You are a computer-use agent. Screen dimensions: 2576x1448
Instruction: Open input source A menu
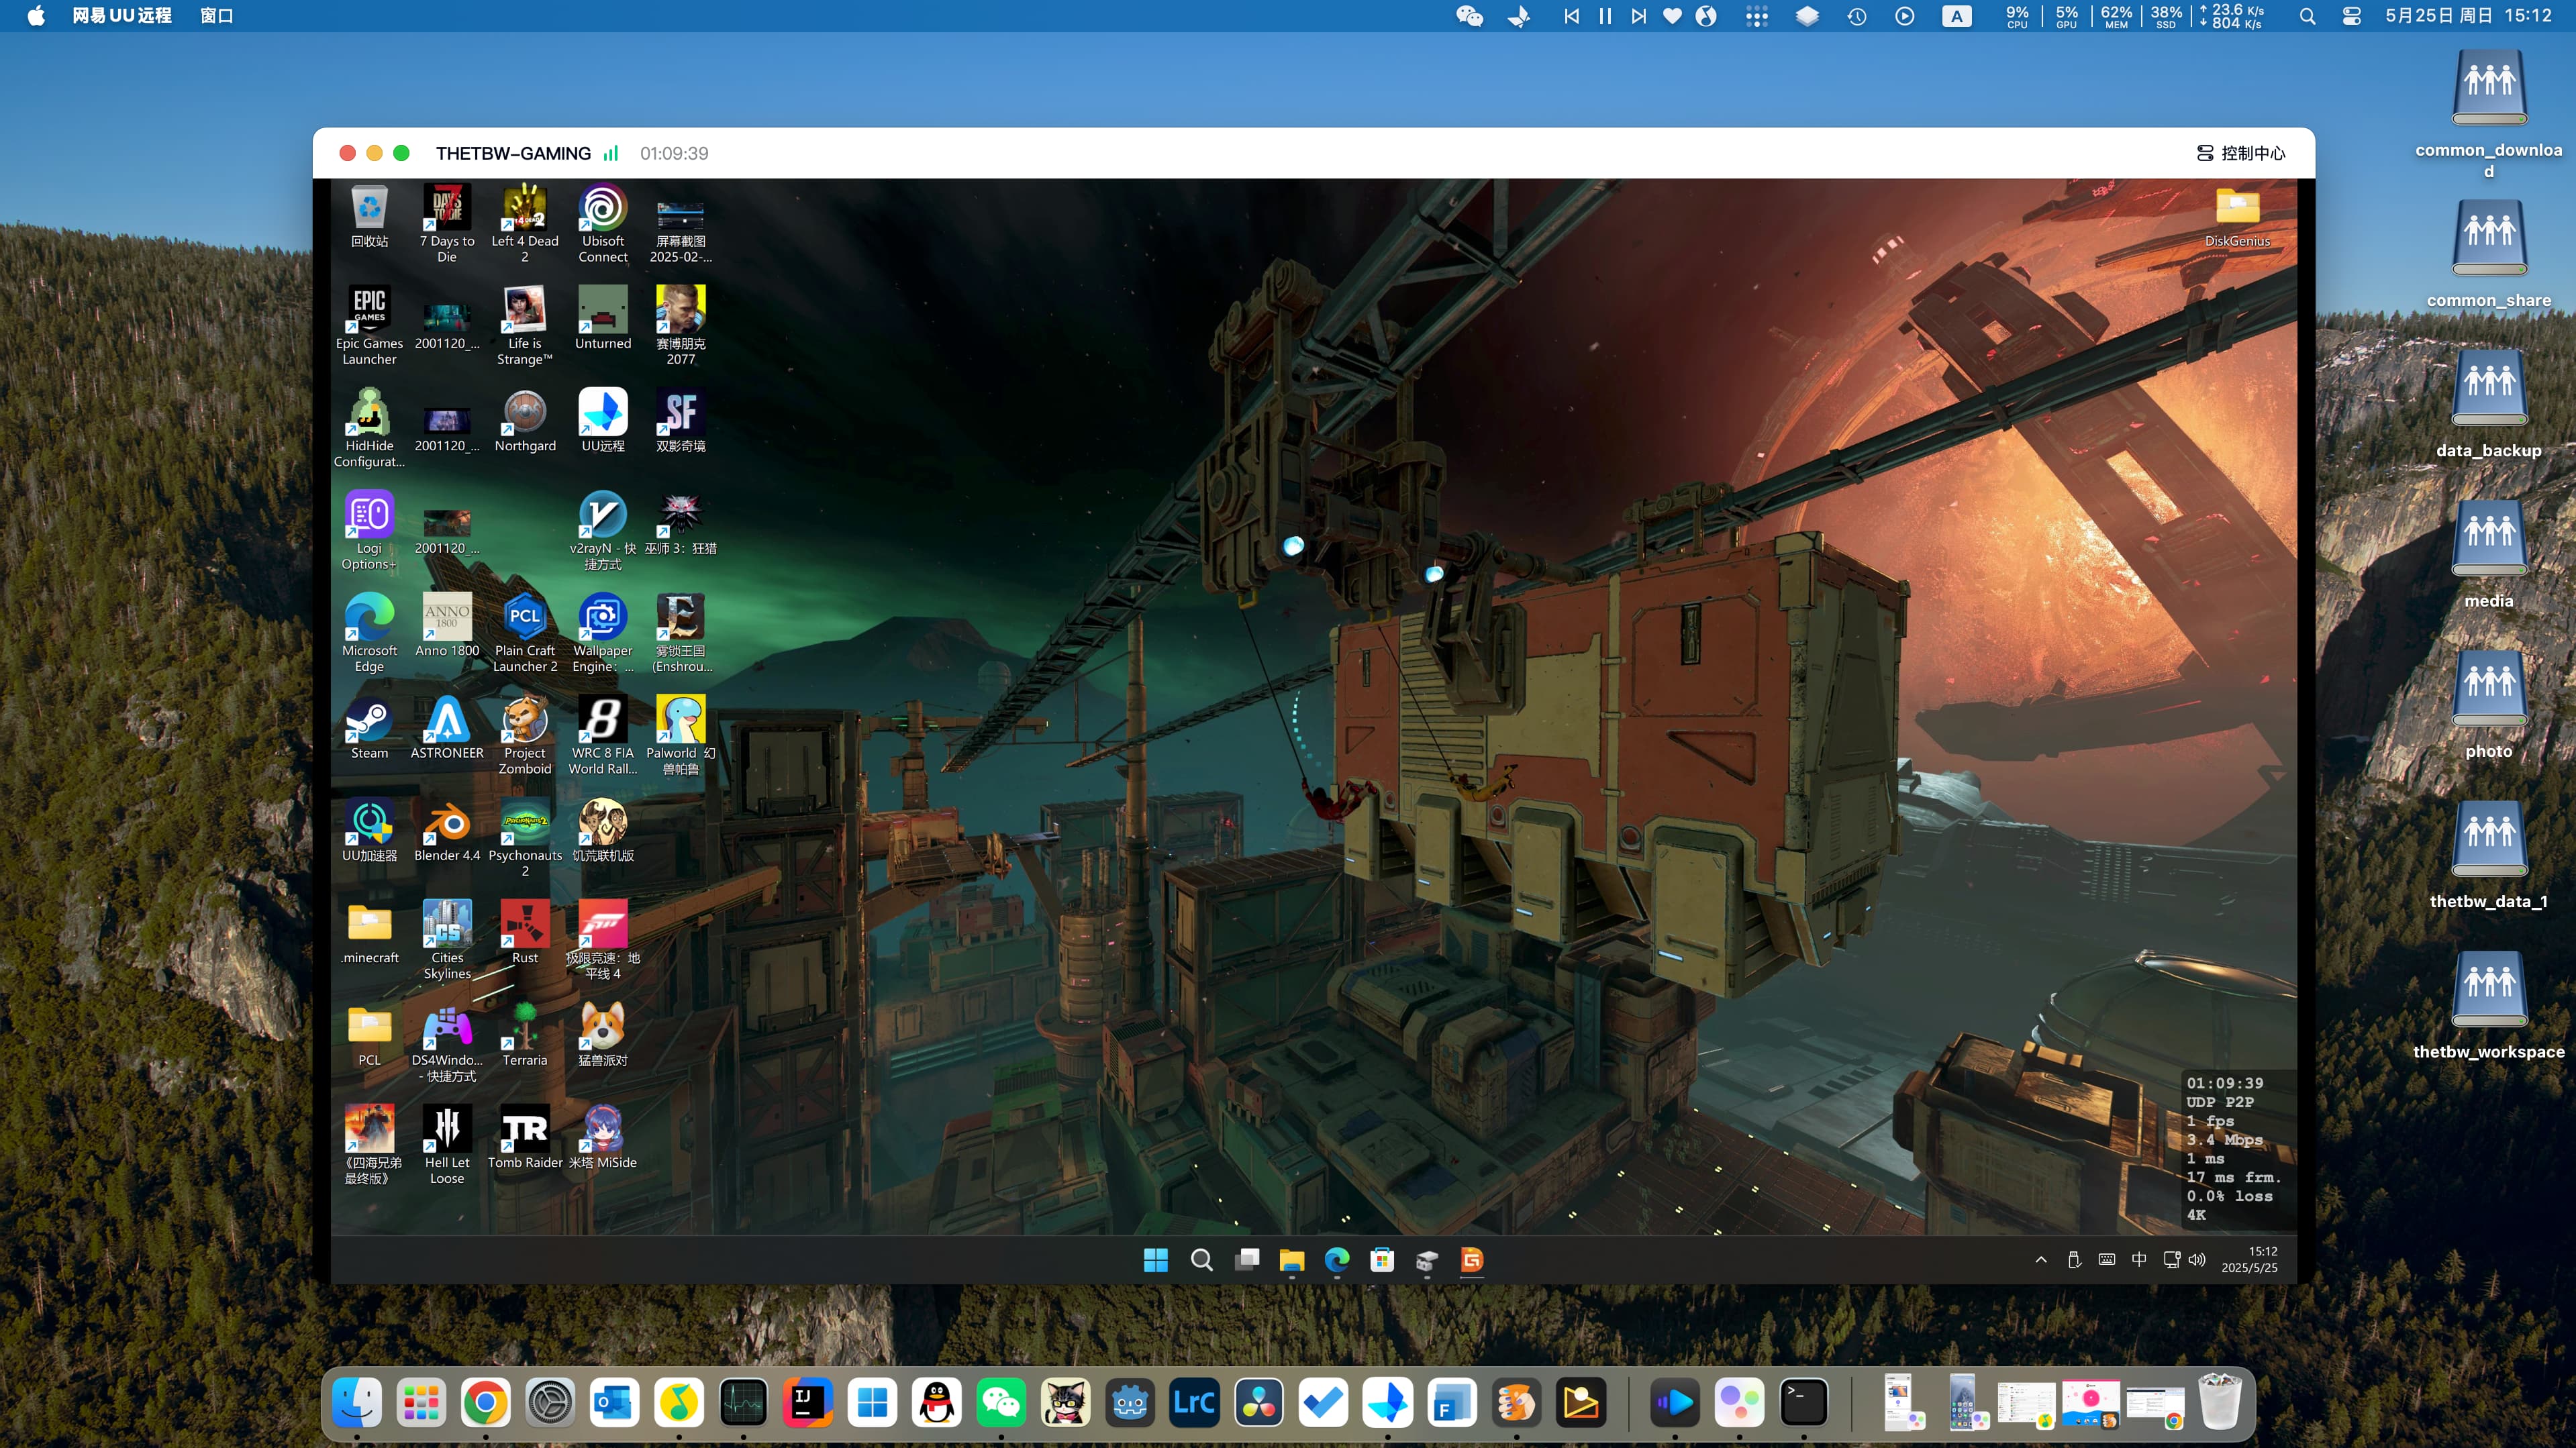[x=1957, y=16]
